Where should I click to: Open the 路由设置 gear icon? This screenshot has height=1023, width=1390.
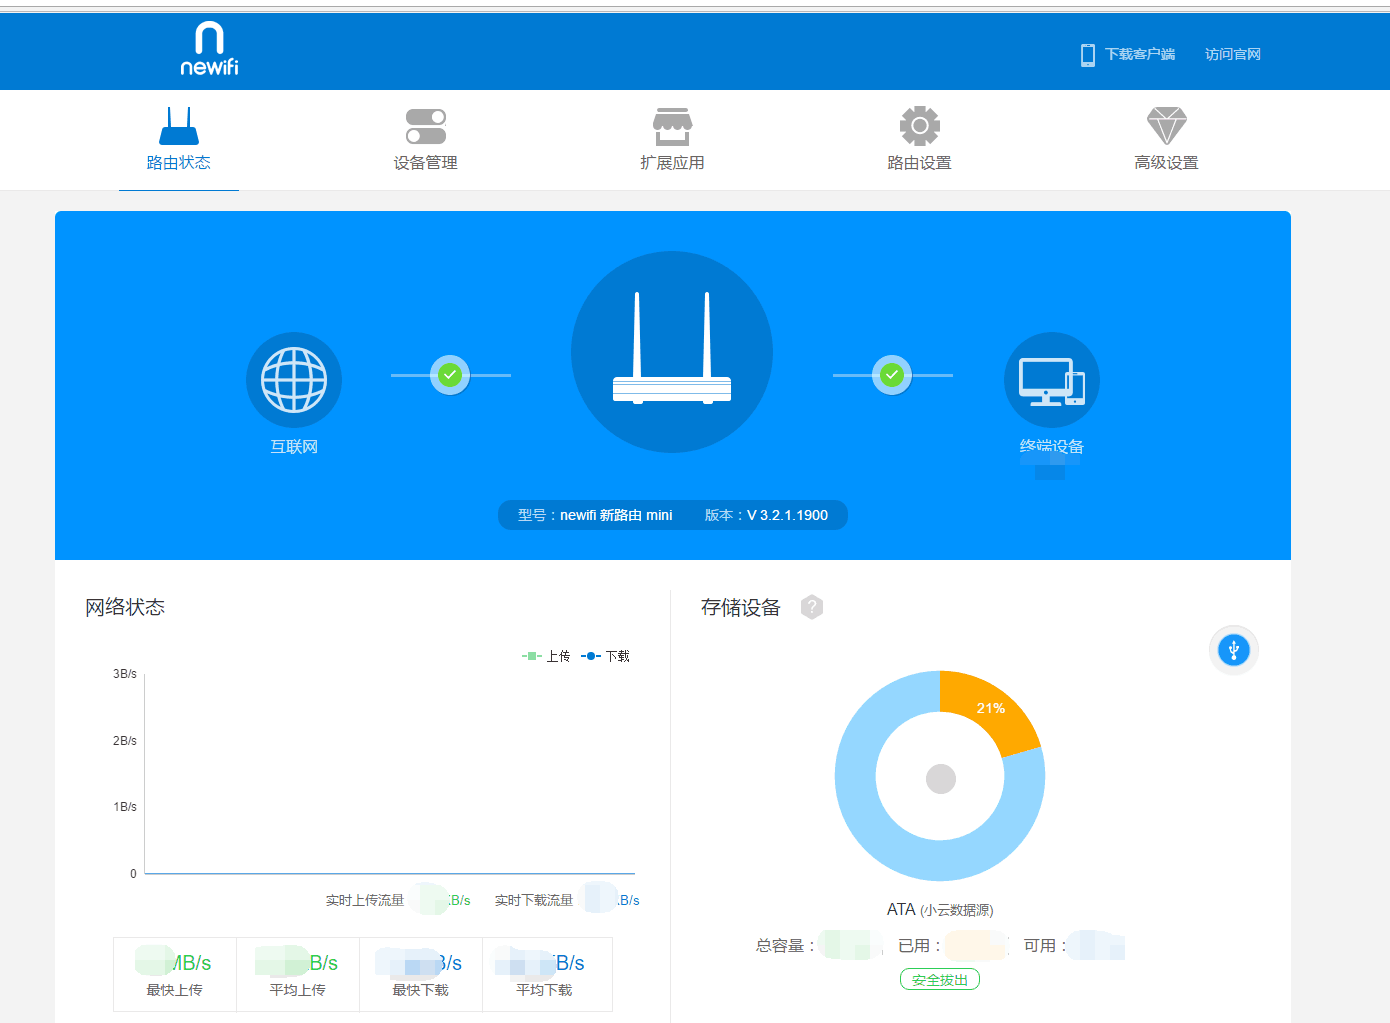click(920, 126)
